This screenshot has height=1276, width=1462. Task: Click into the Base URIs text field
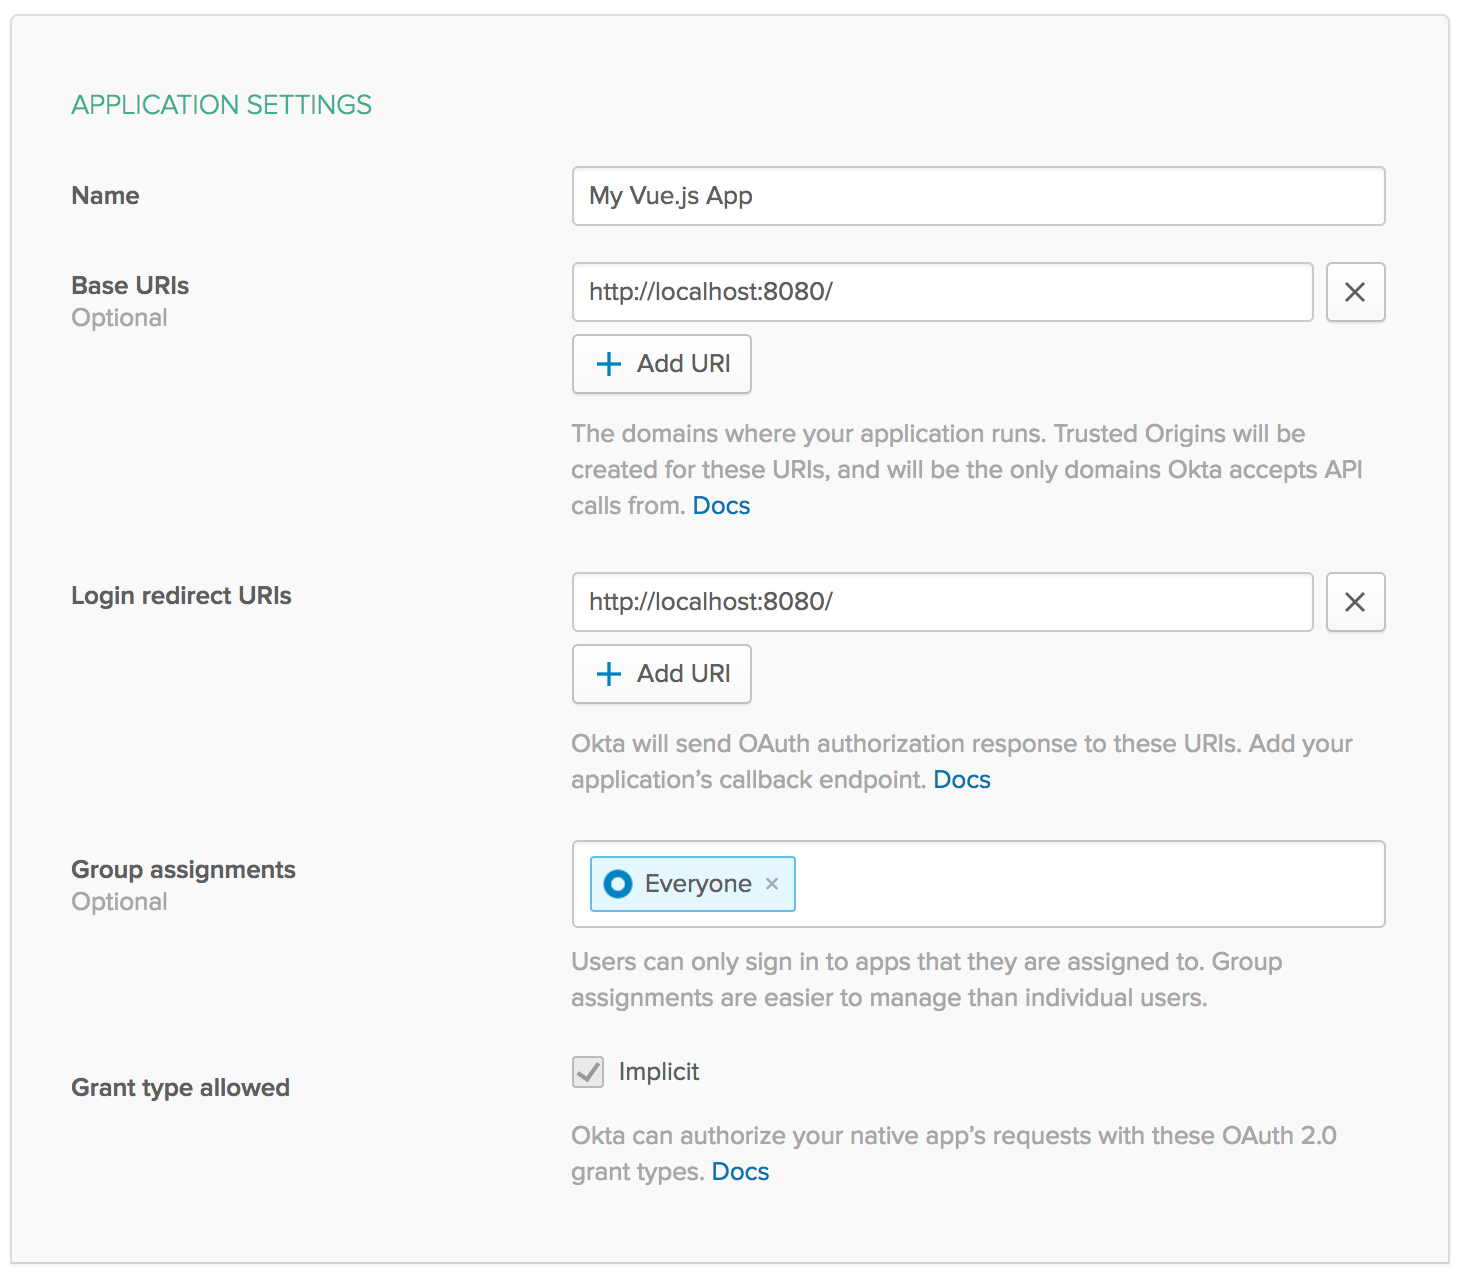942,292
